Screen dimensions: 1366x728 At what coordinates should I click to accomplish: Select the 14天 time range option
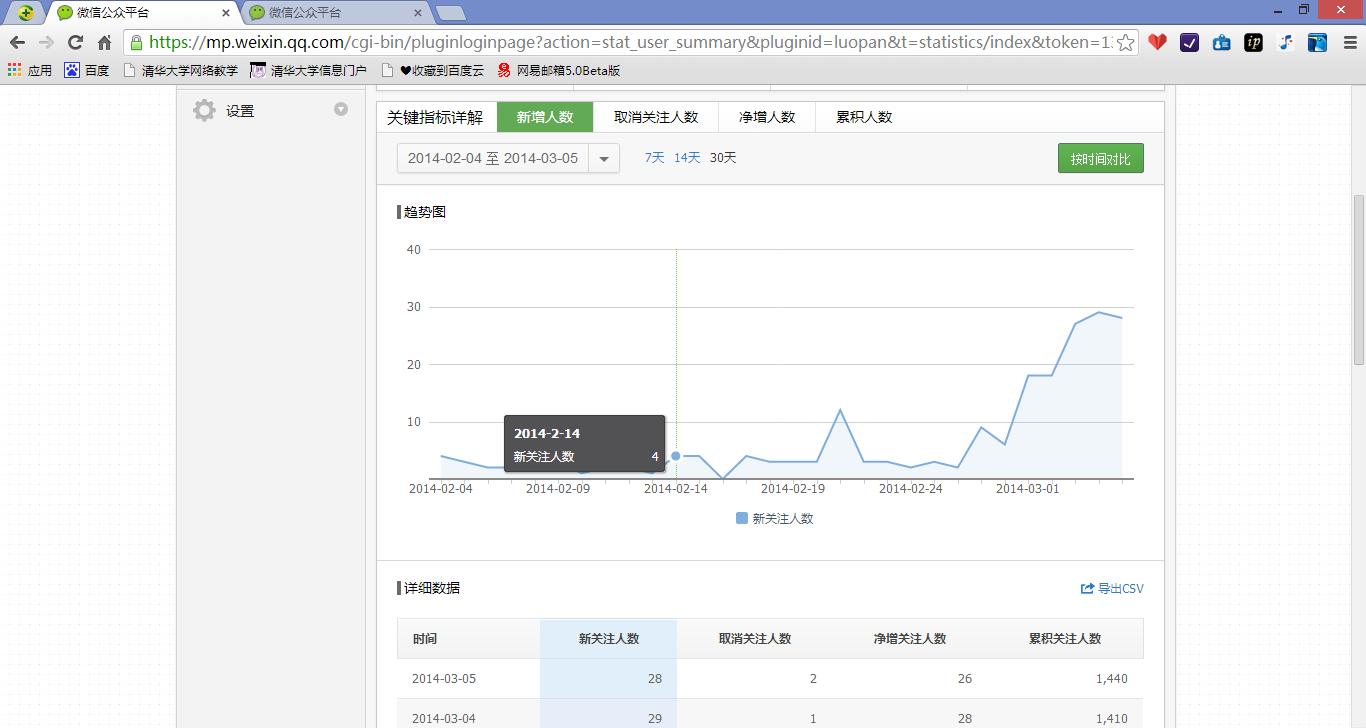[x=687, y=157]
